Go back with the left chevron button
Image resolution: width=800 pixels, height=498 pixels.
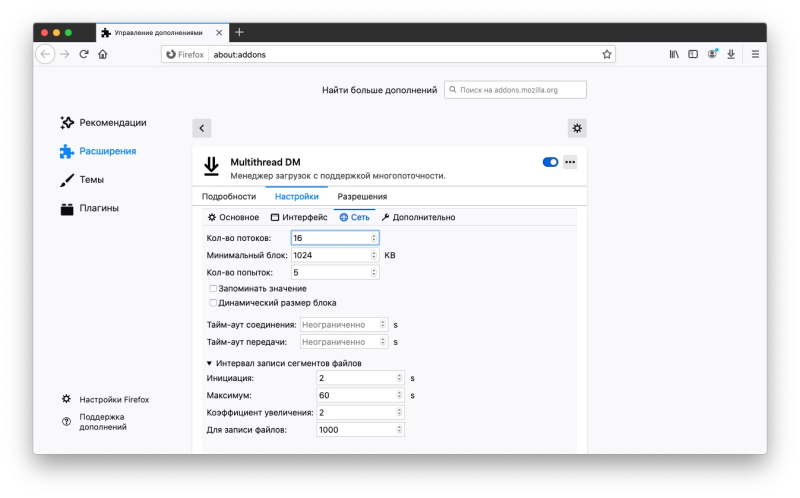pos(202,128)
